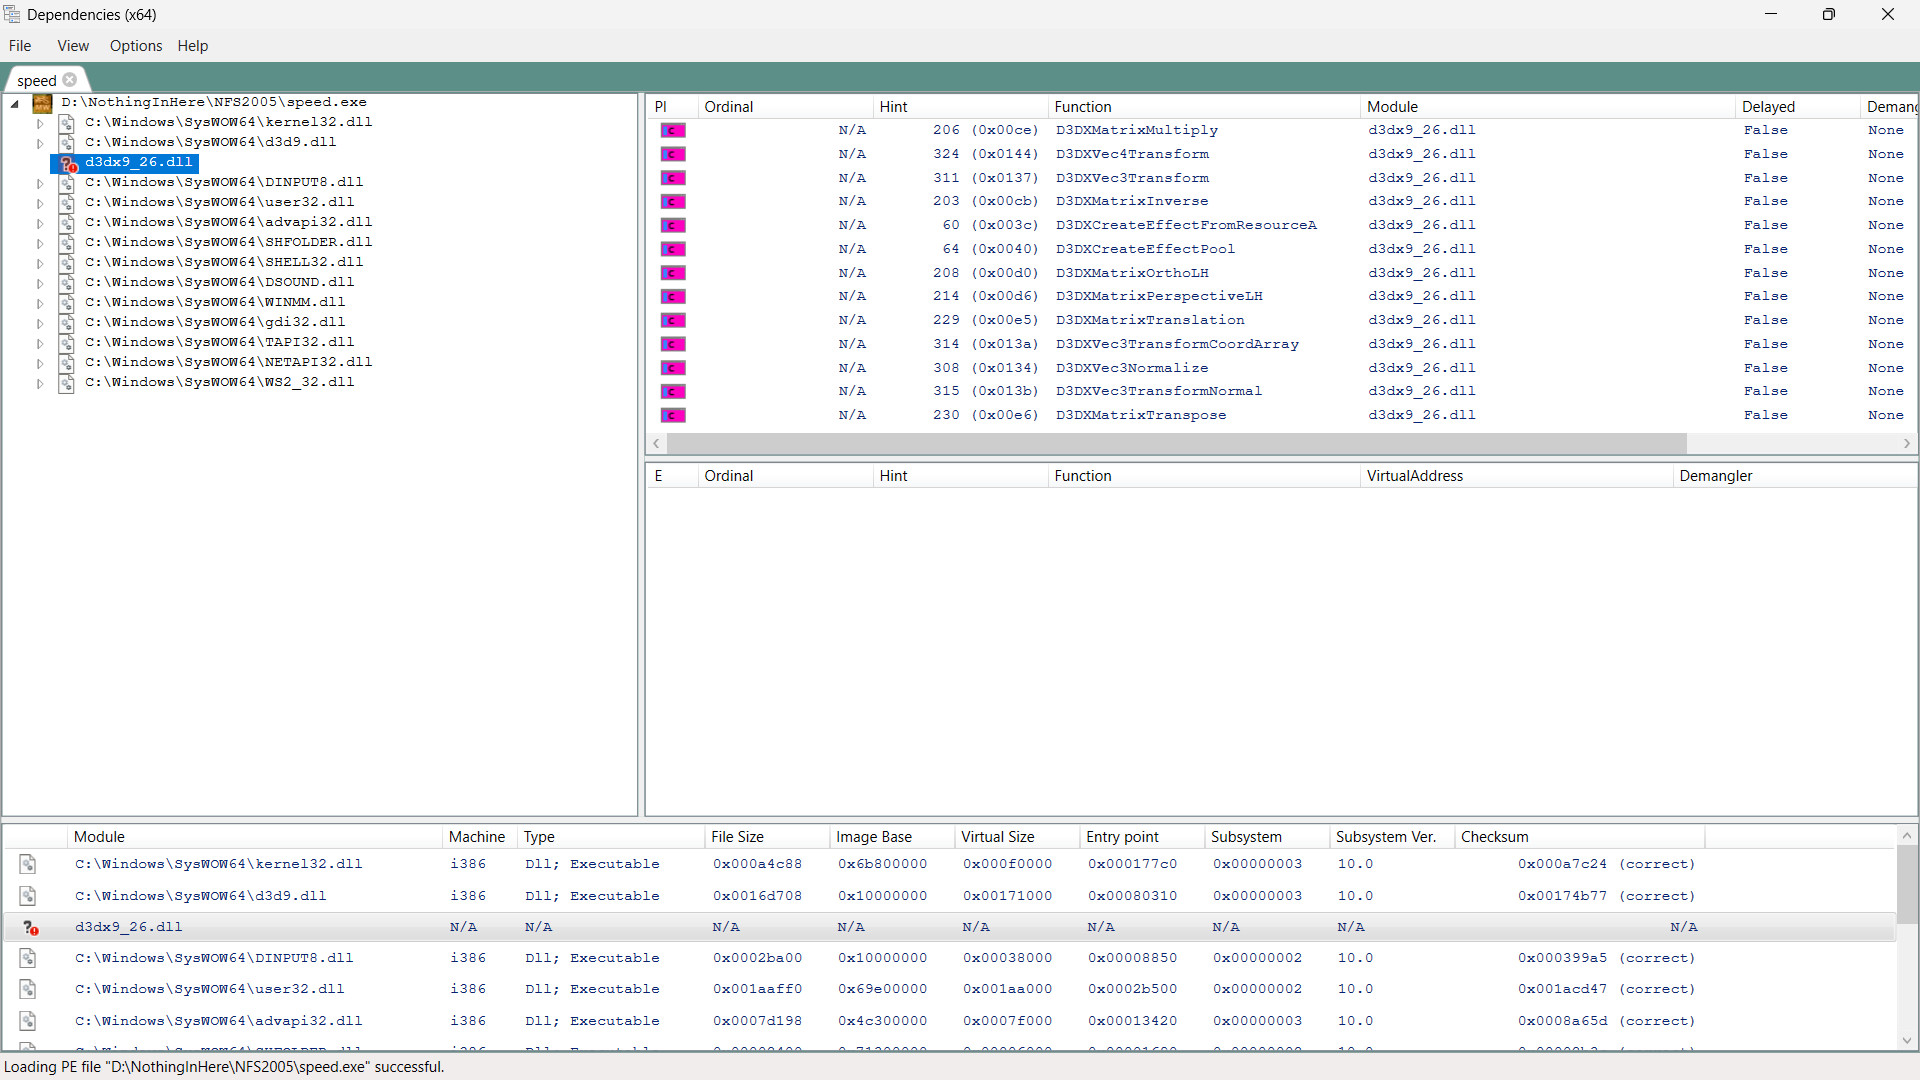Expand the WINMM.dll tree node
This screenshot has width=1920, height=1080.
pos(40,304)
